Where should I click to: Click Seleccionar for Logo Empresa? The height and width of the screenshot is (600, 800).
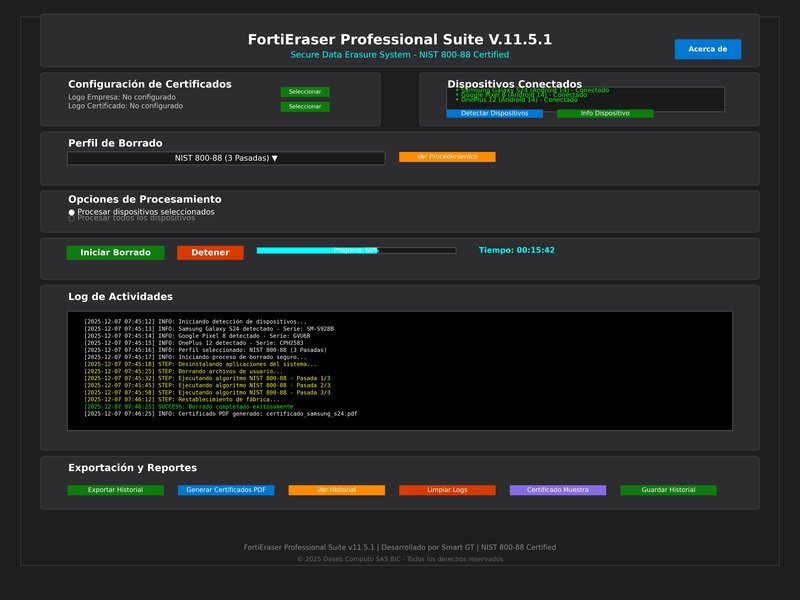pyautogui.click(x=304, y=92)
